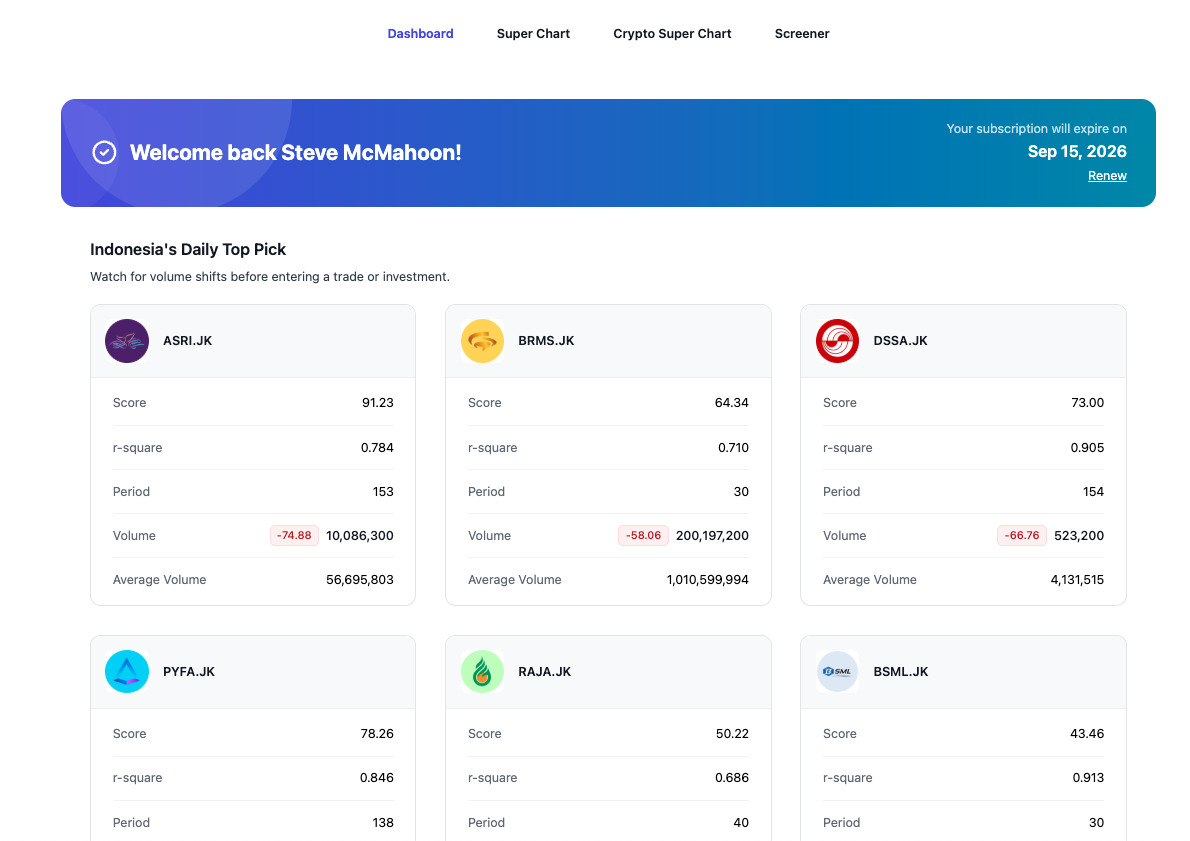The image size is (1190, 841).
Task: Click the RAJA.JK green flame logo
Action: click(482, 671)
